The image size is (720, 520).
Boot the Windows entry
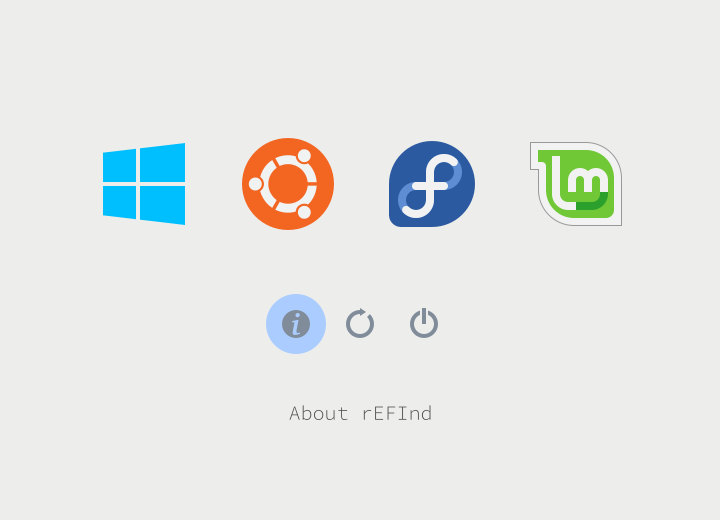pyautogui.click(x=144, y=184)
